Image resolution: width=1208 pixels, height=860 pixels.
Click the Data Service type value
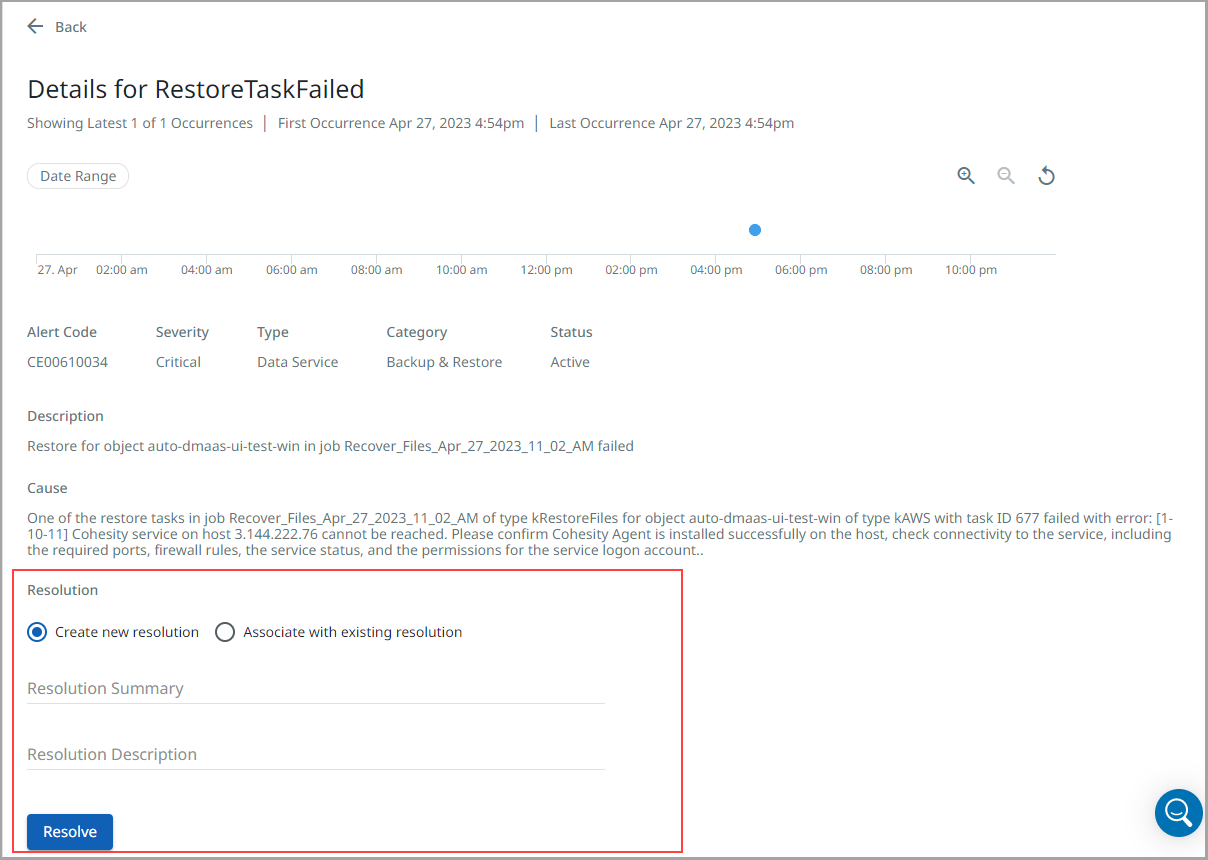297,362
